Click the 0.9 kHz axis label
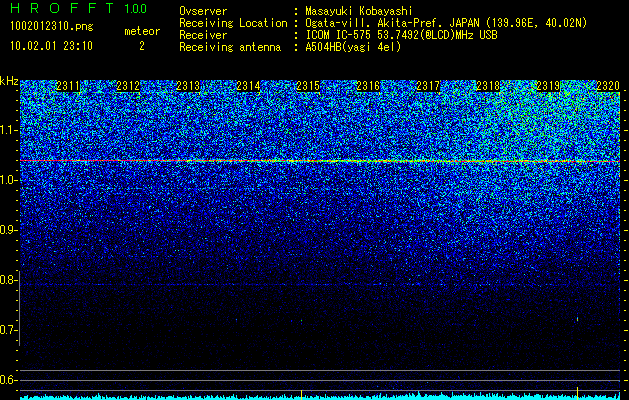Image resolution: width=629 pixels, height=400 pixels. pos(8,230)
